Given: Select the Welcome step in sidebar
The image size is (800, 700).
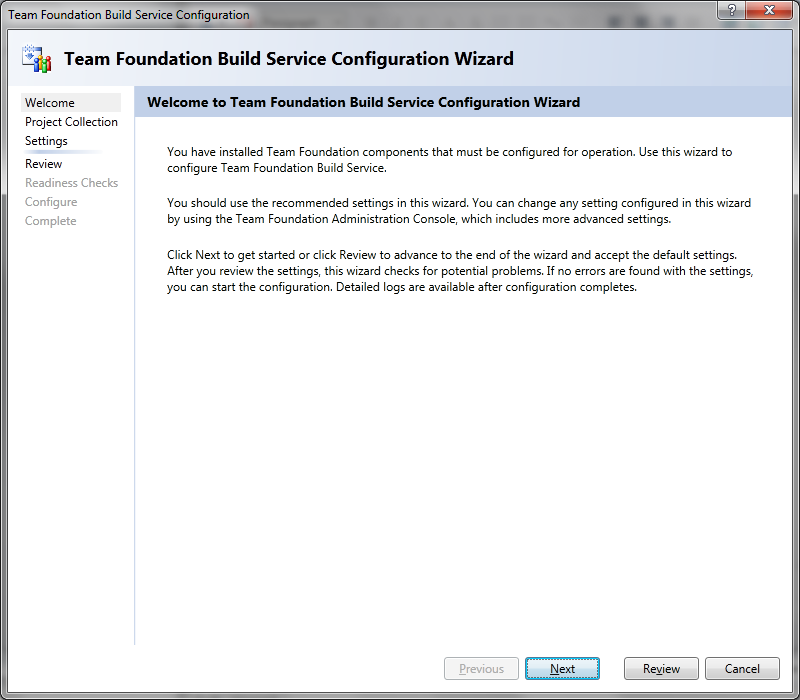Looking at the screenshot, I should 71,103.
